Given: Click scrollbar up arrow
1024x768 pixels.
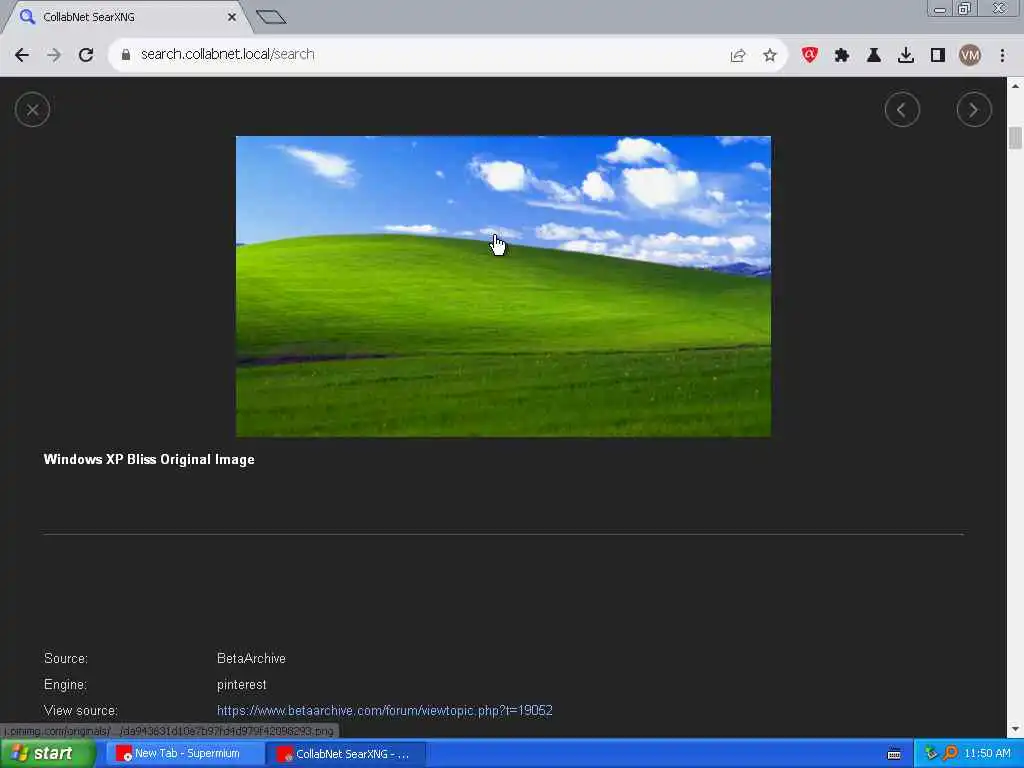Looking at the screenshot, I should [1015, 86].
